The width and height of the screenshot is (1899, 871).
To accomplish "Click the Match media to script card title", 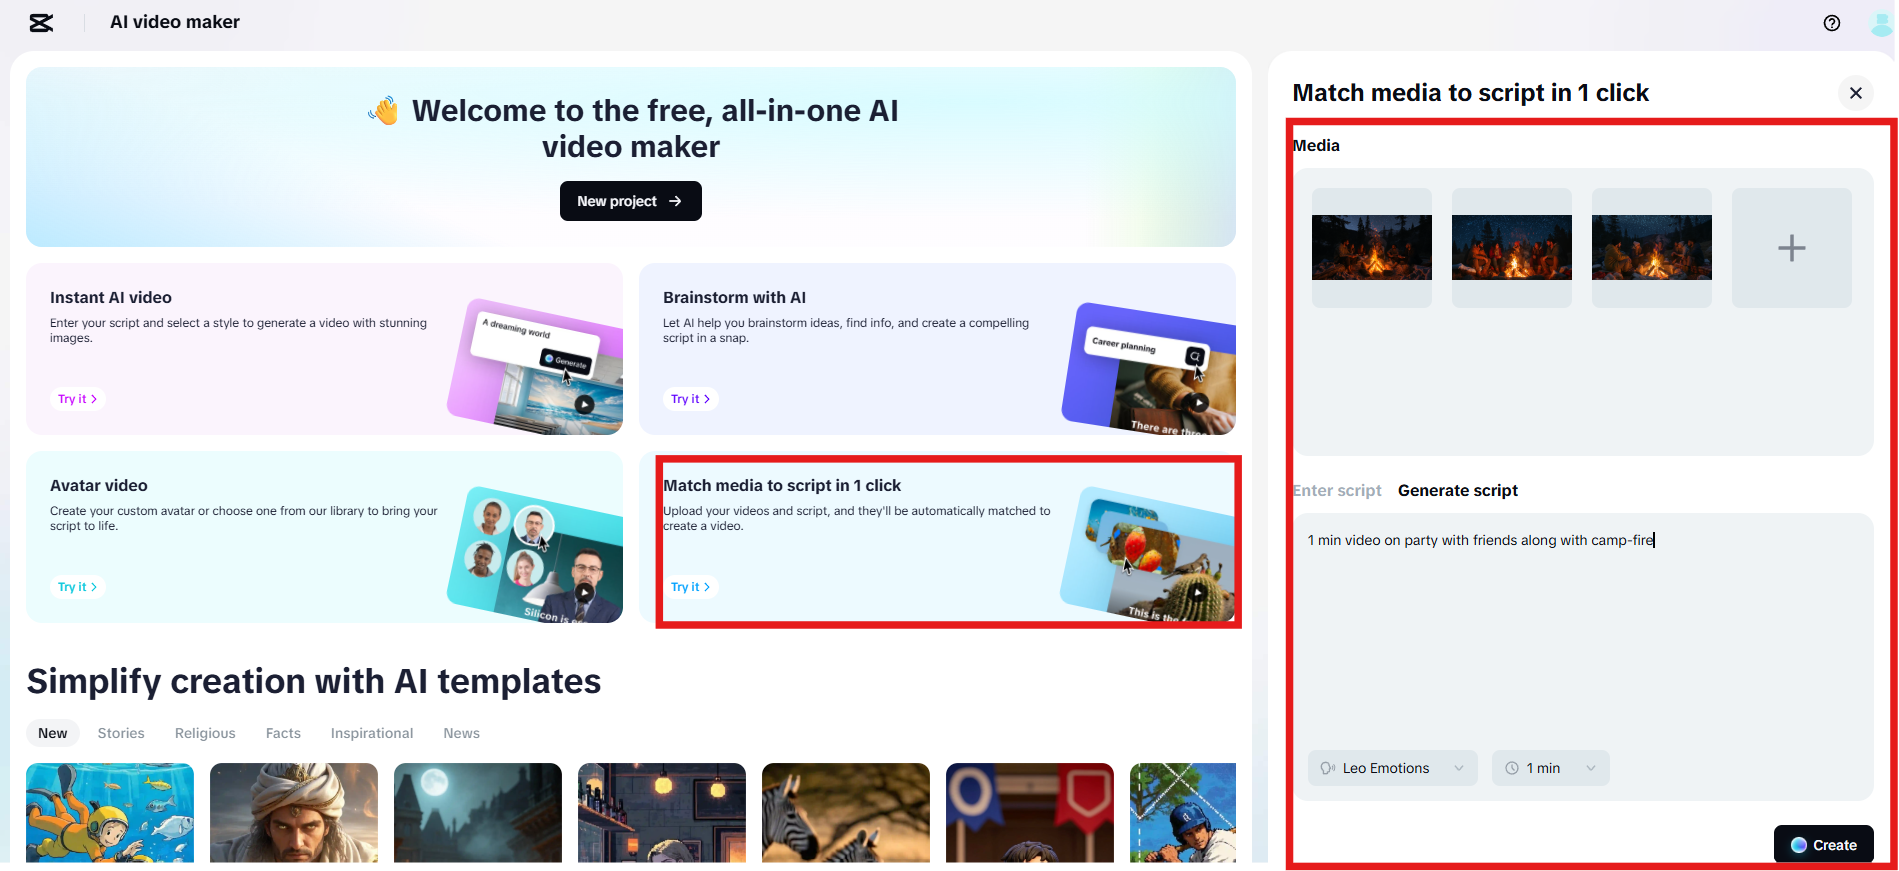I will click(782, 485).
